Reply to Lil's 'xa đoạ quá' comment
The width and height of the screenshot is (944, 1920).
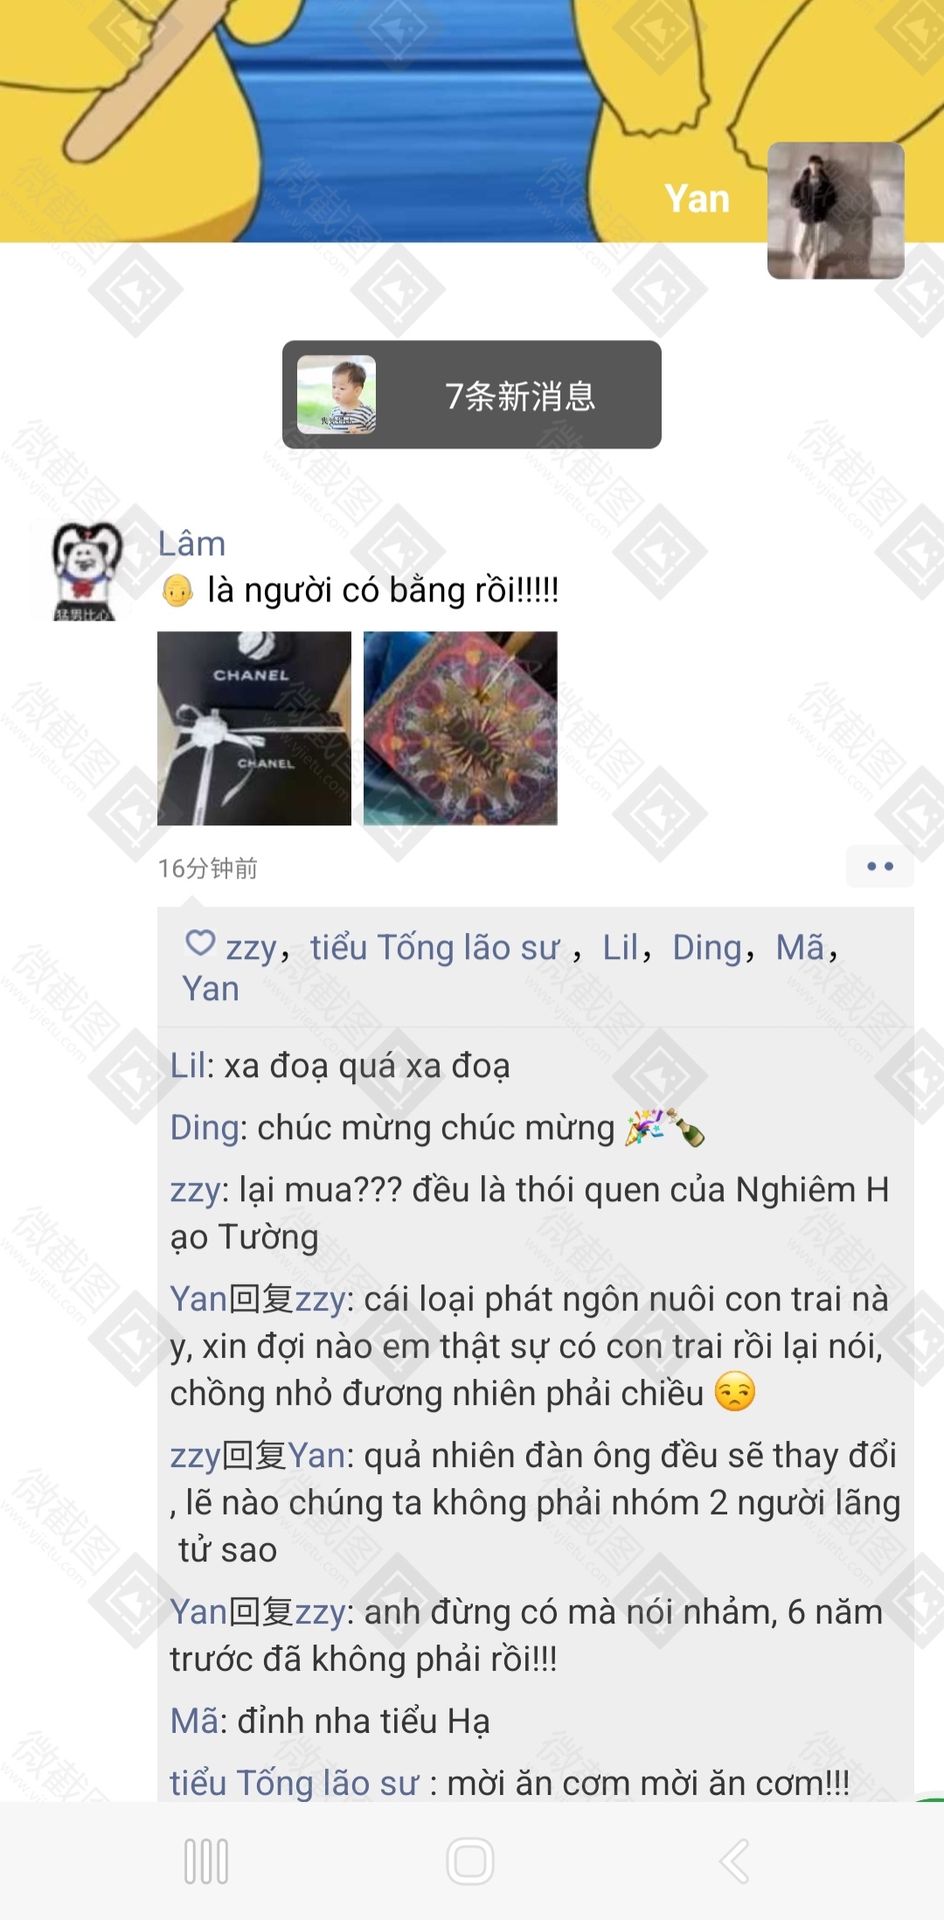(340, 1066)
